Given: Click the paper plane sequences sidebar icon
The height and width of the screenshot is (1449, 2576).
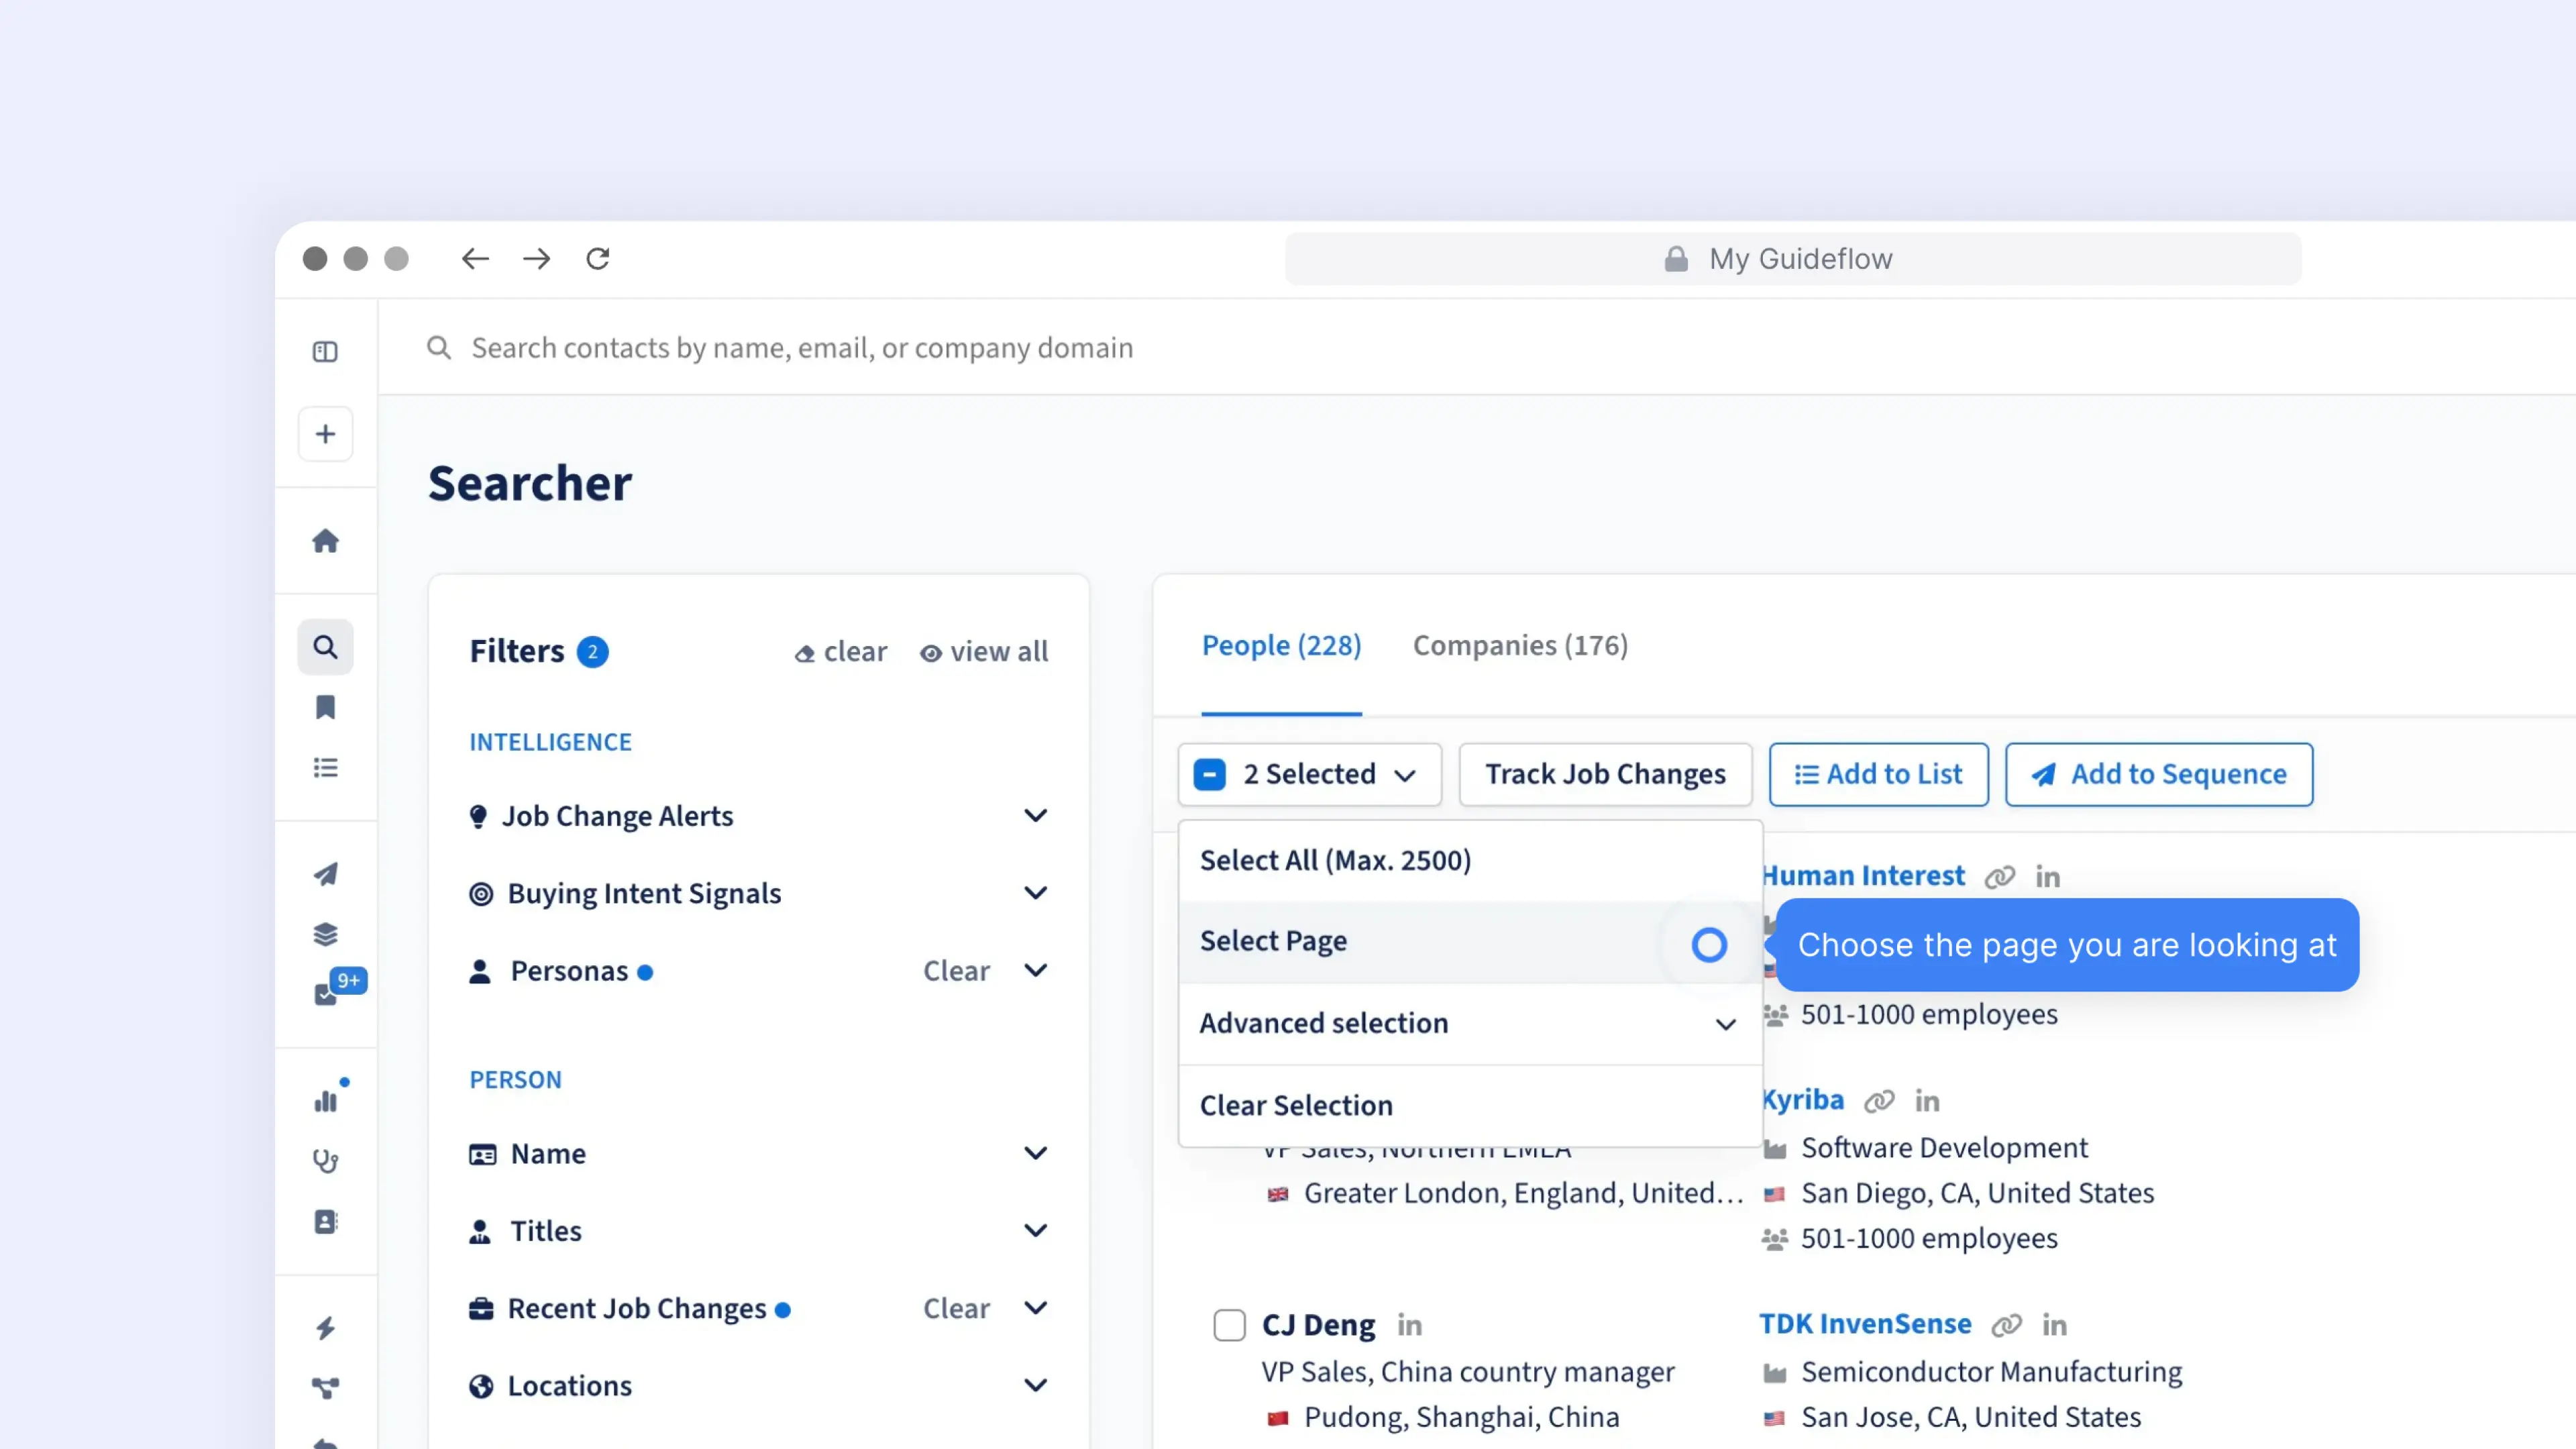Looking at the screenshot, I should [325, 873].
